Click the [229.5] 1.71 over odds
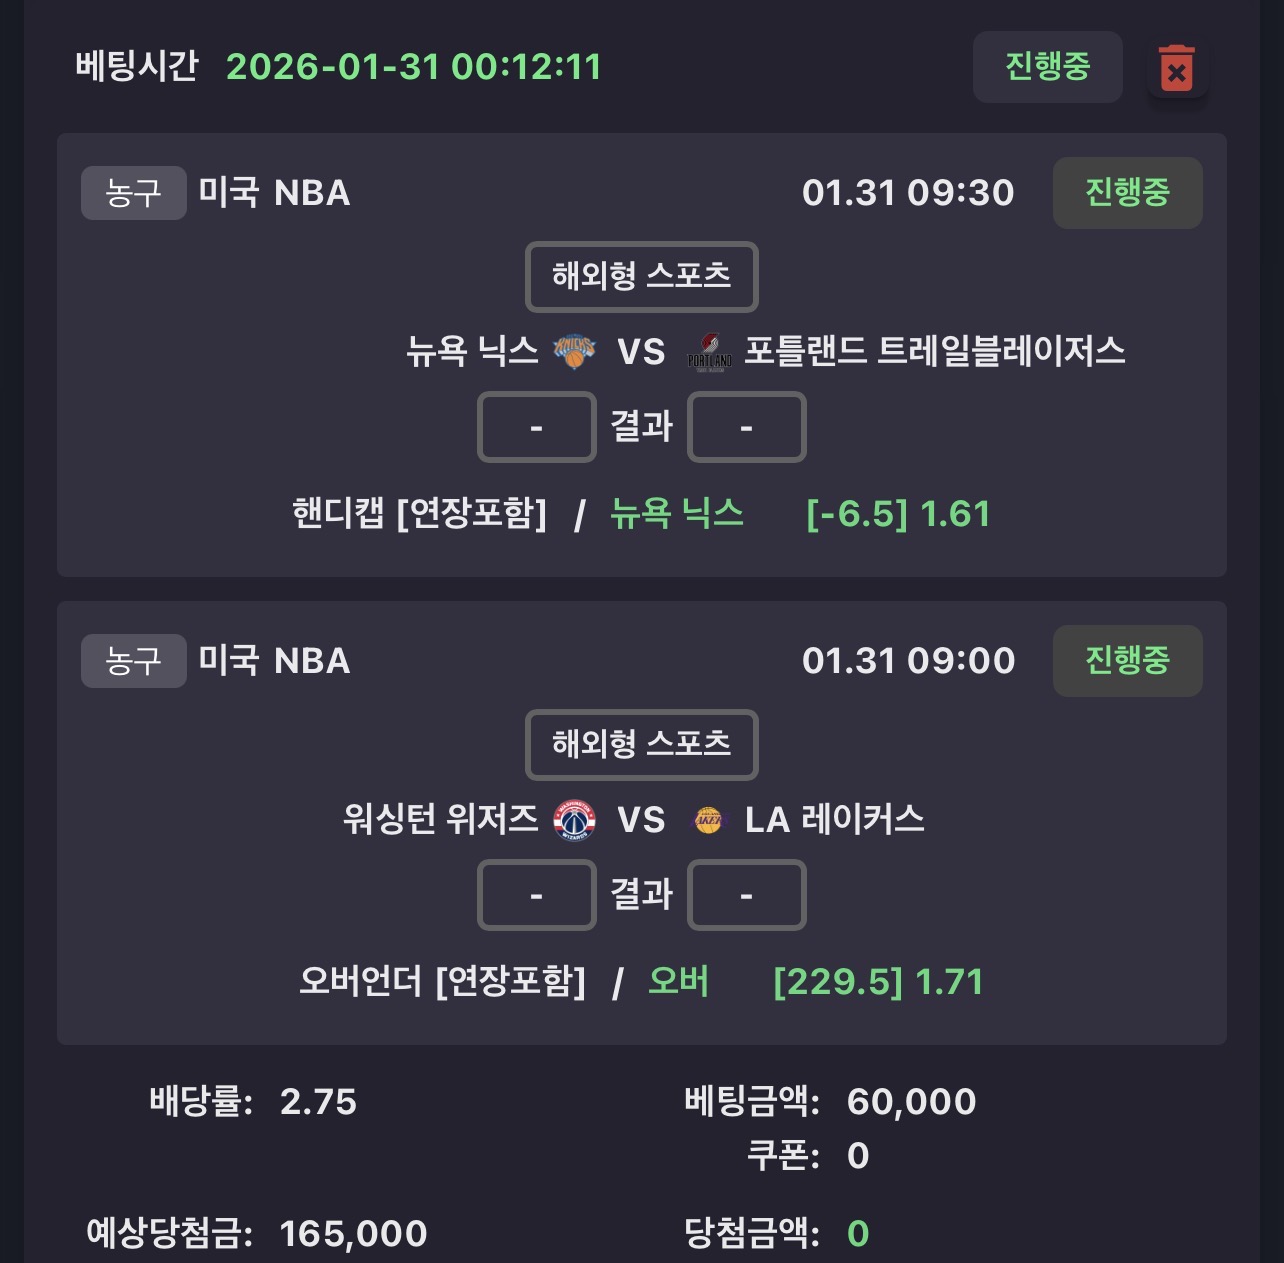 coord(878,982)
